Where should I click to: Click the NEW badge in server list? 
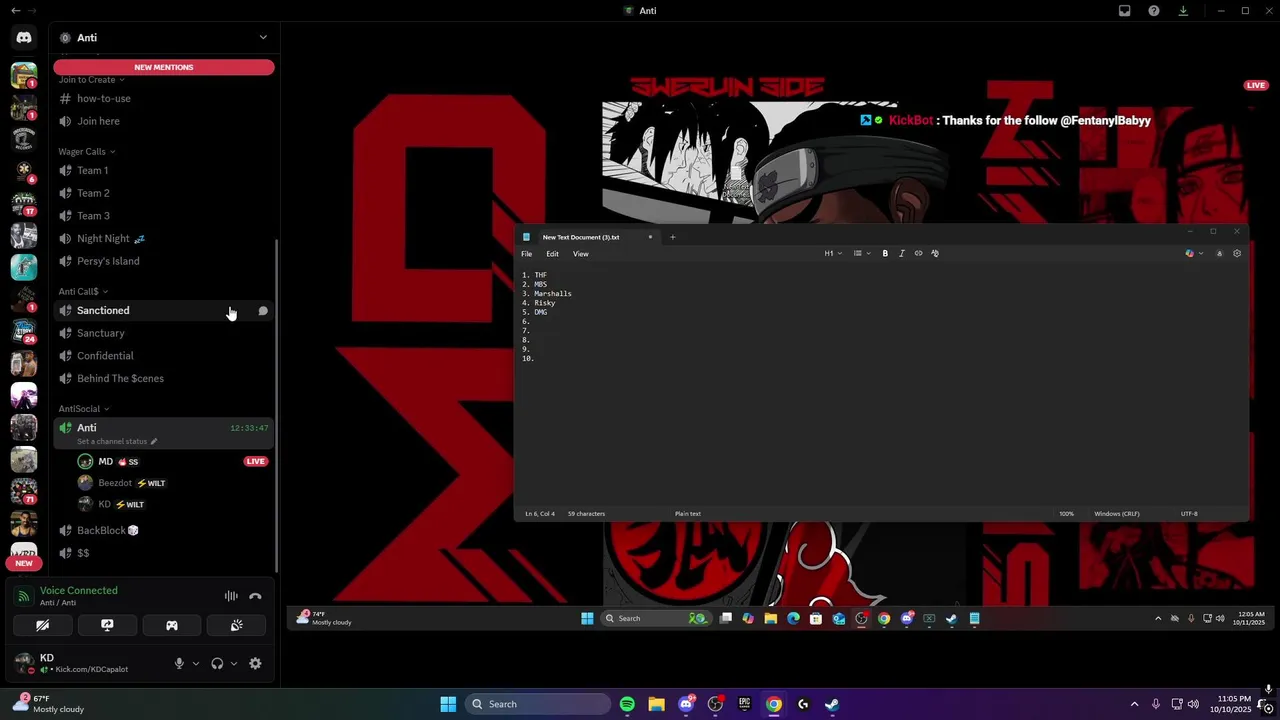tap(24, 563)
